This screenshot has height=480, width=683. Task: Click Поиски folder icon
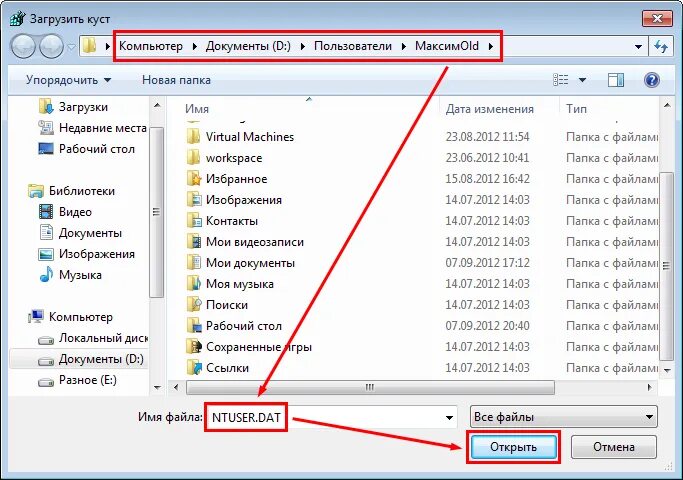[193, 304]
